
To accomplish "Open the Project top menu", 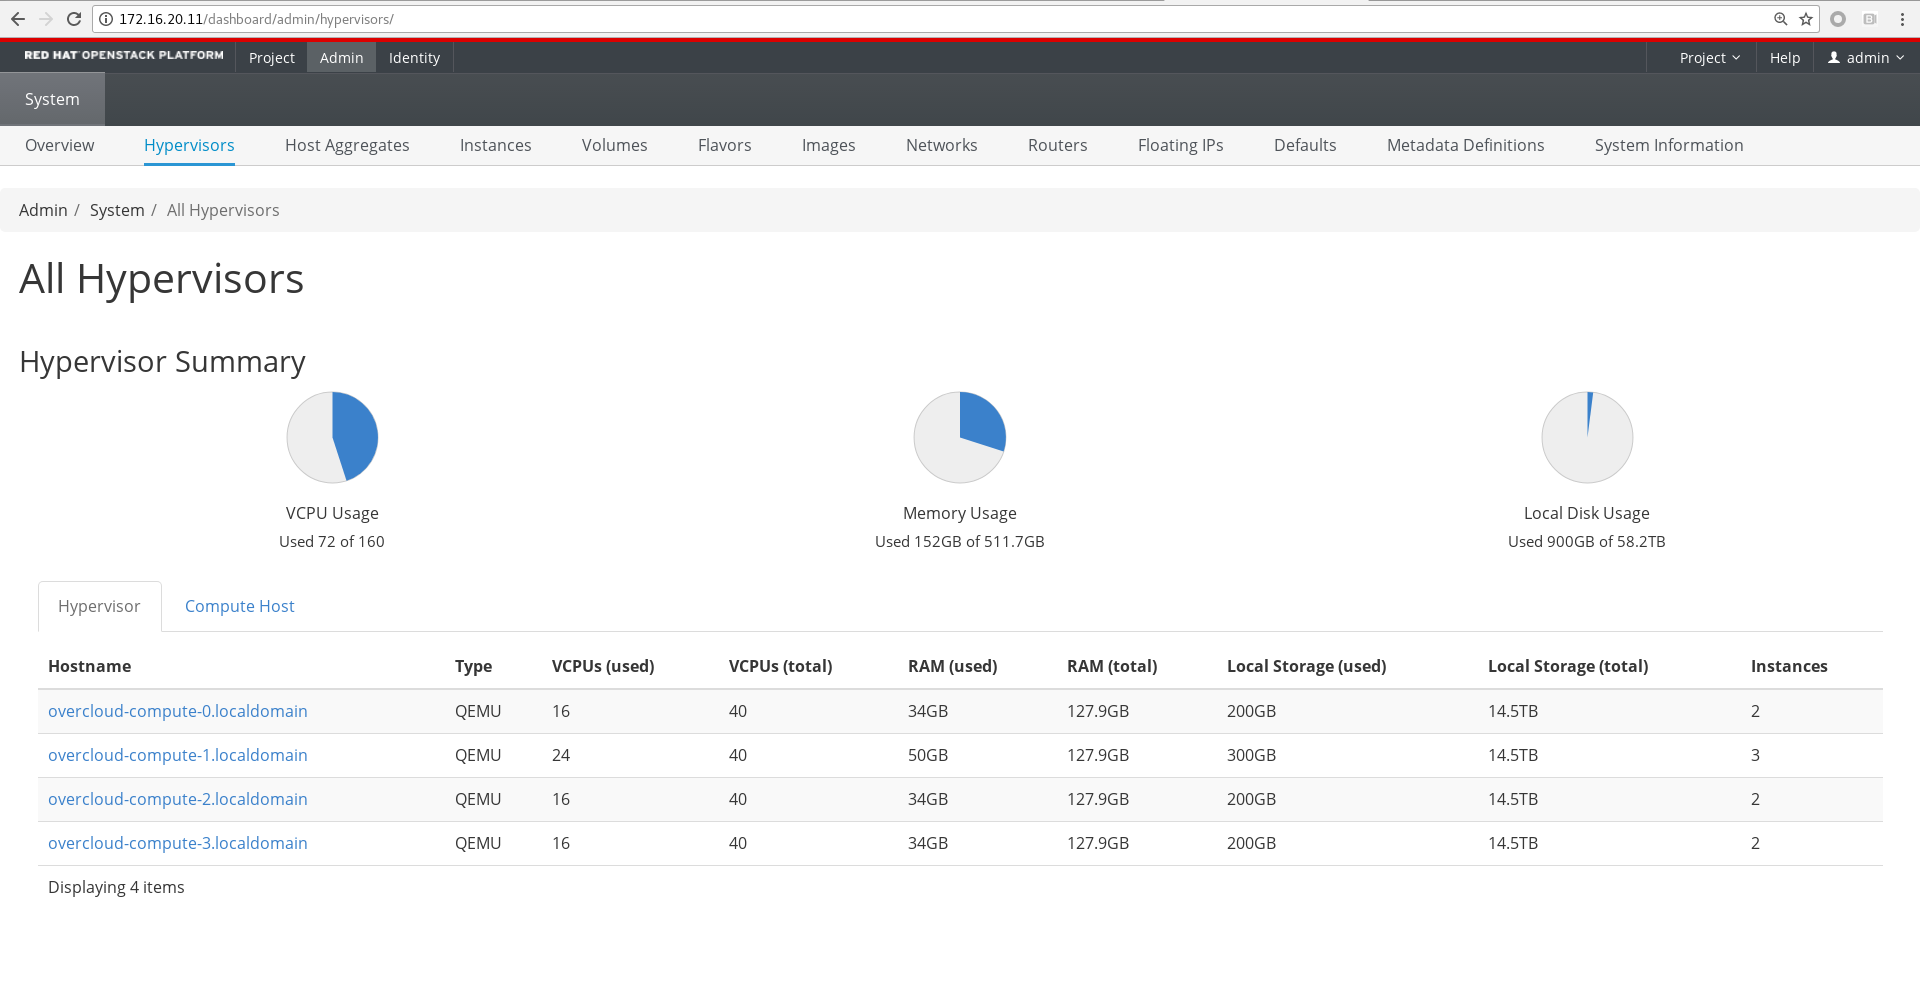I will (x=272, y=58).
